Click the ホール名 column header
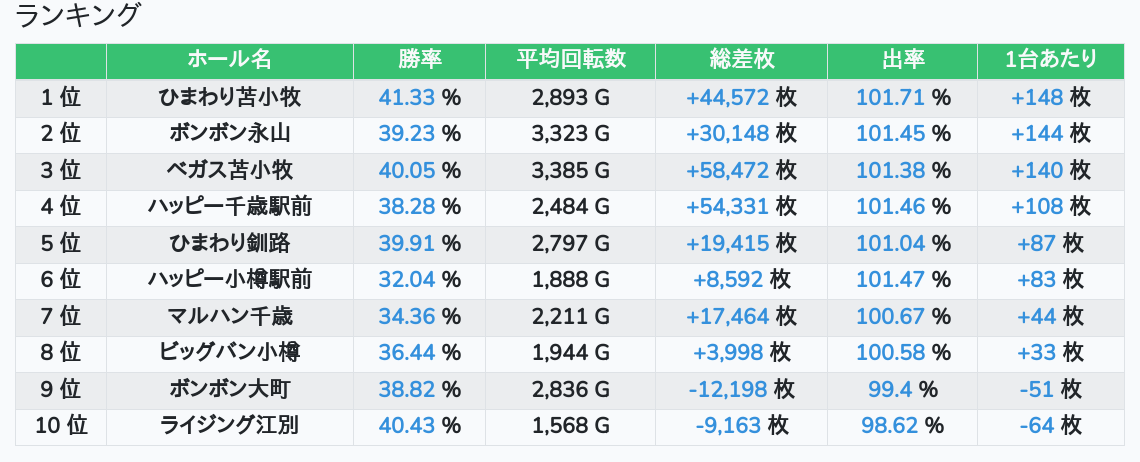This screenshot has height=462, width=1140. [x=230, y=60]
